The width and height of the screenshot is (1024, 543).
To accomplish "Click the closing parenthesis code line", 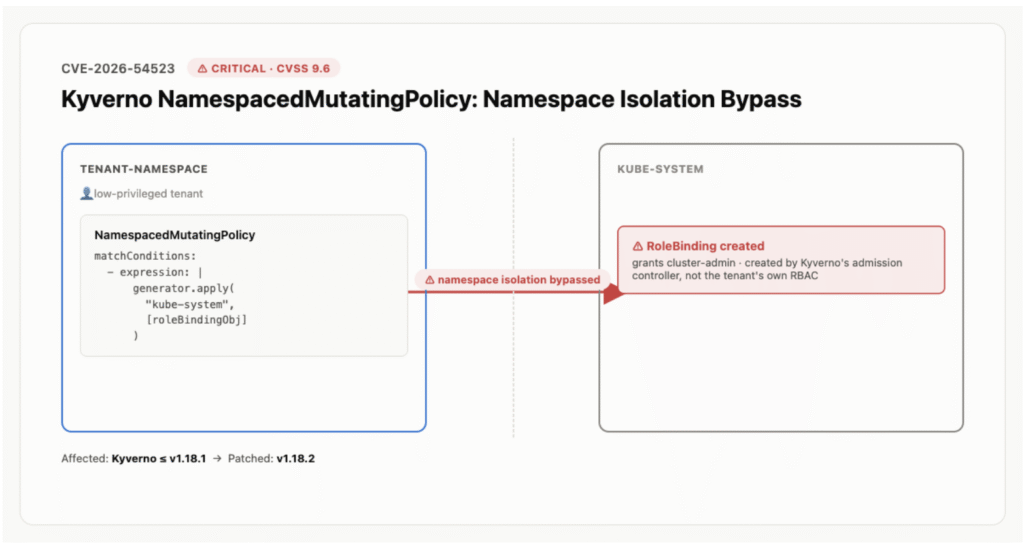I will coord(136,335).
